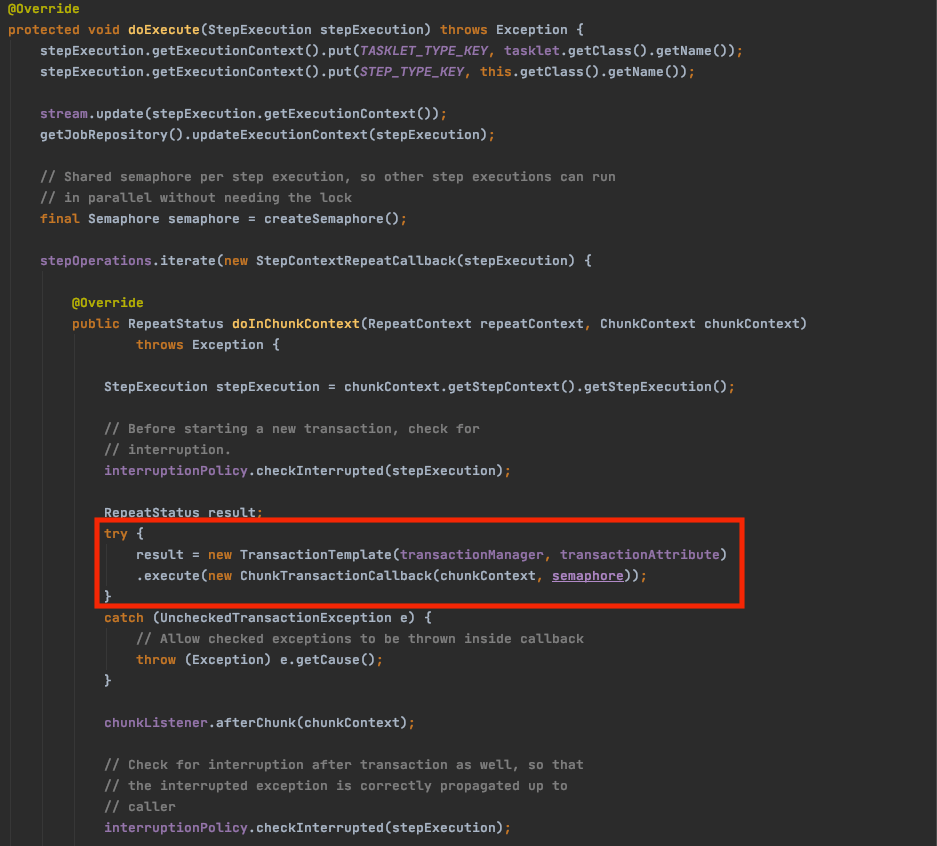Viewport: 937px width, 846px height.
Task: Click the comment '// Shared semaphore per step execution'
Action: (192, 177)
